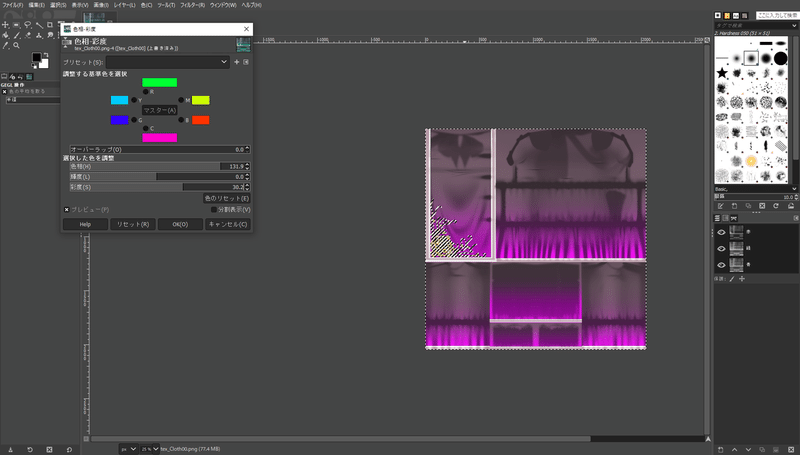
Task: Click the foreground color black swatch
Action: 36,58
